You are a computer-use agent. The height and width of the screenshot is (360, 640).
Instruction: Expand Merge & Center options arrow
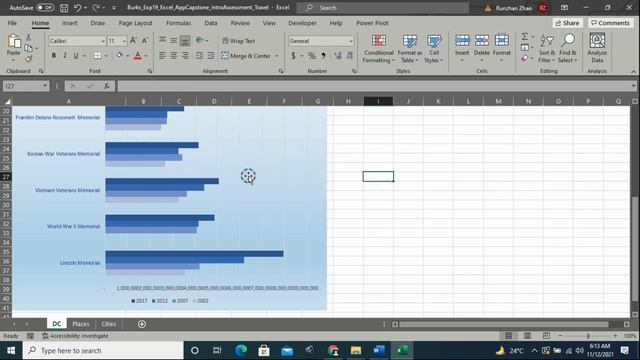coord(277,56)
